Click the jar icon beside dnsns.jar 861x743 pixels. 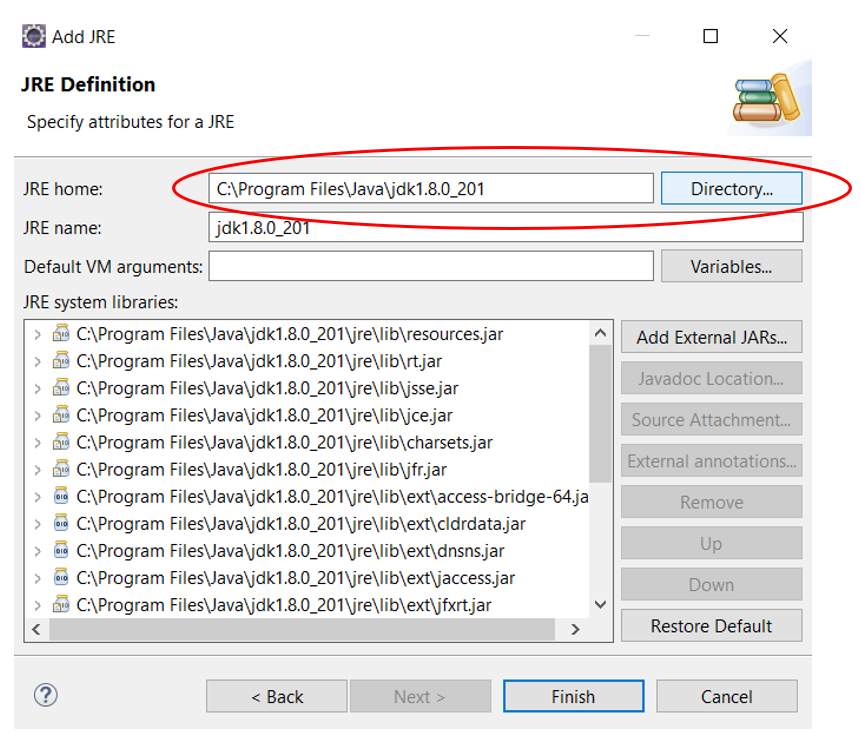(61, 550)
